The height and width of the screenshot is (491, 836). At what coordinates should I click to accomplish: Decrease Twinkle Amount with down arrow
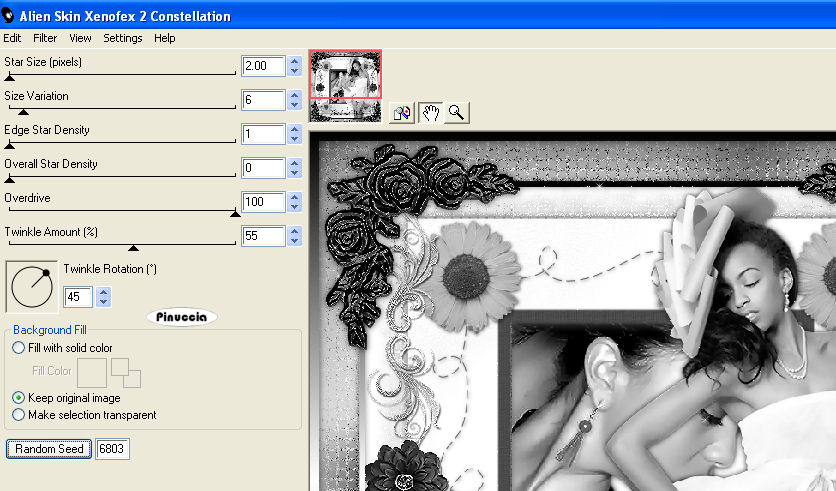click(x=294, y=242)
